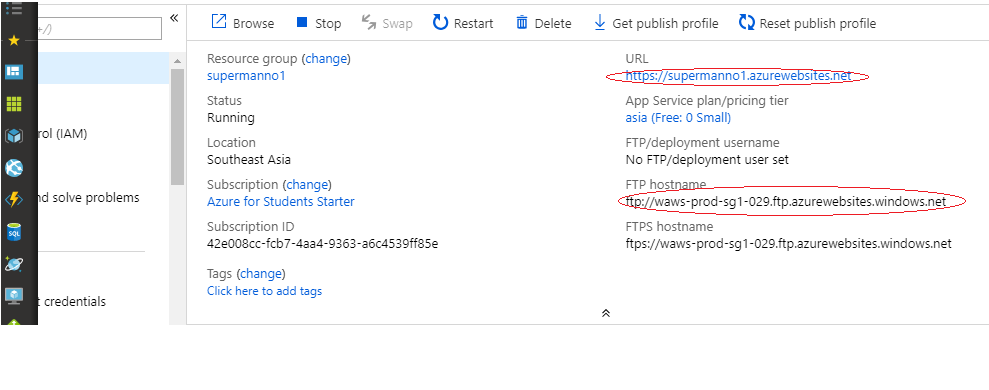This screenshot has height=390, width=989.
Task: Click the Running status text
Action: 231,118
